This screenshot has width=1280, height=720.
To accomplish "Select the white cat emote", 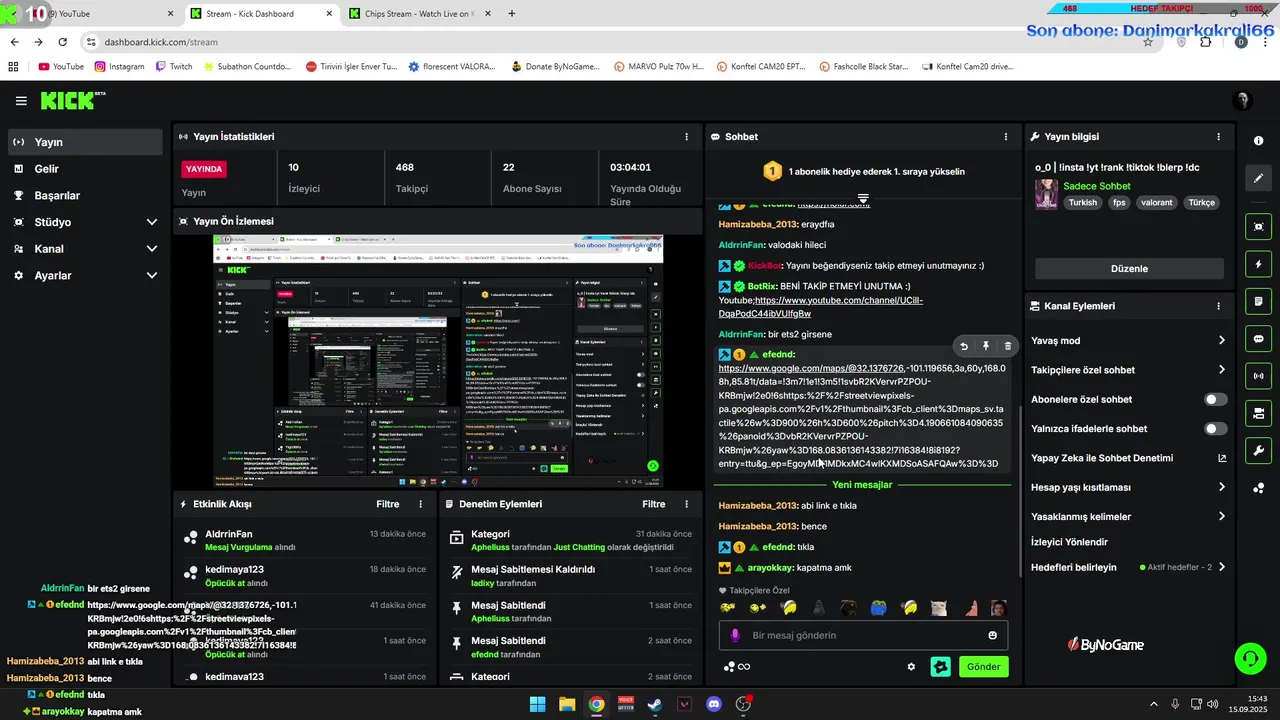I will (939, 608).
